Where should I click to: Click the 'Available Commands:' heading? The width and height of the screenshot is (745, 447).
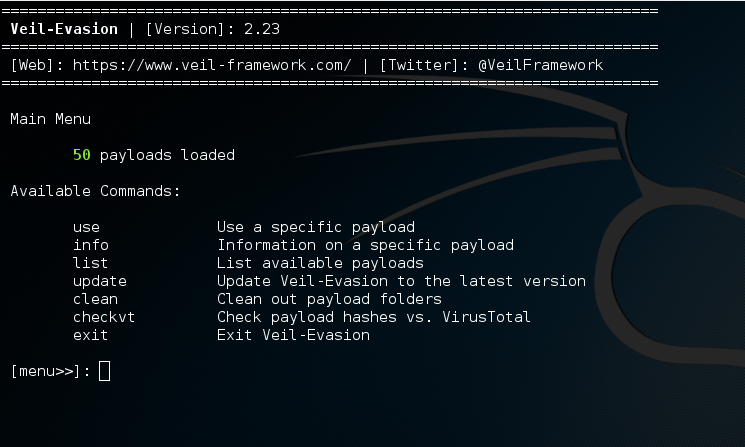[96, 191]
